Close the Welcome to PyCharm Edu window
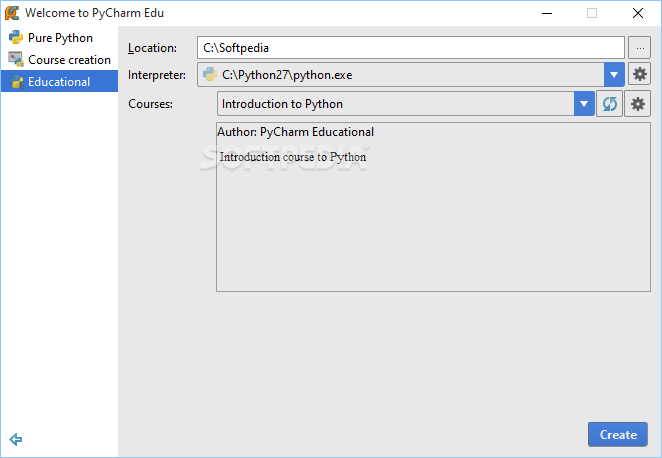This screenshot has height=458, width=662. [638, 13]
